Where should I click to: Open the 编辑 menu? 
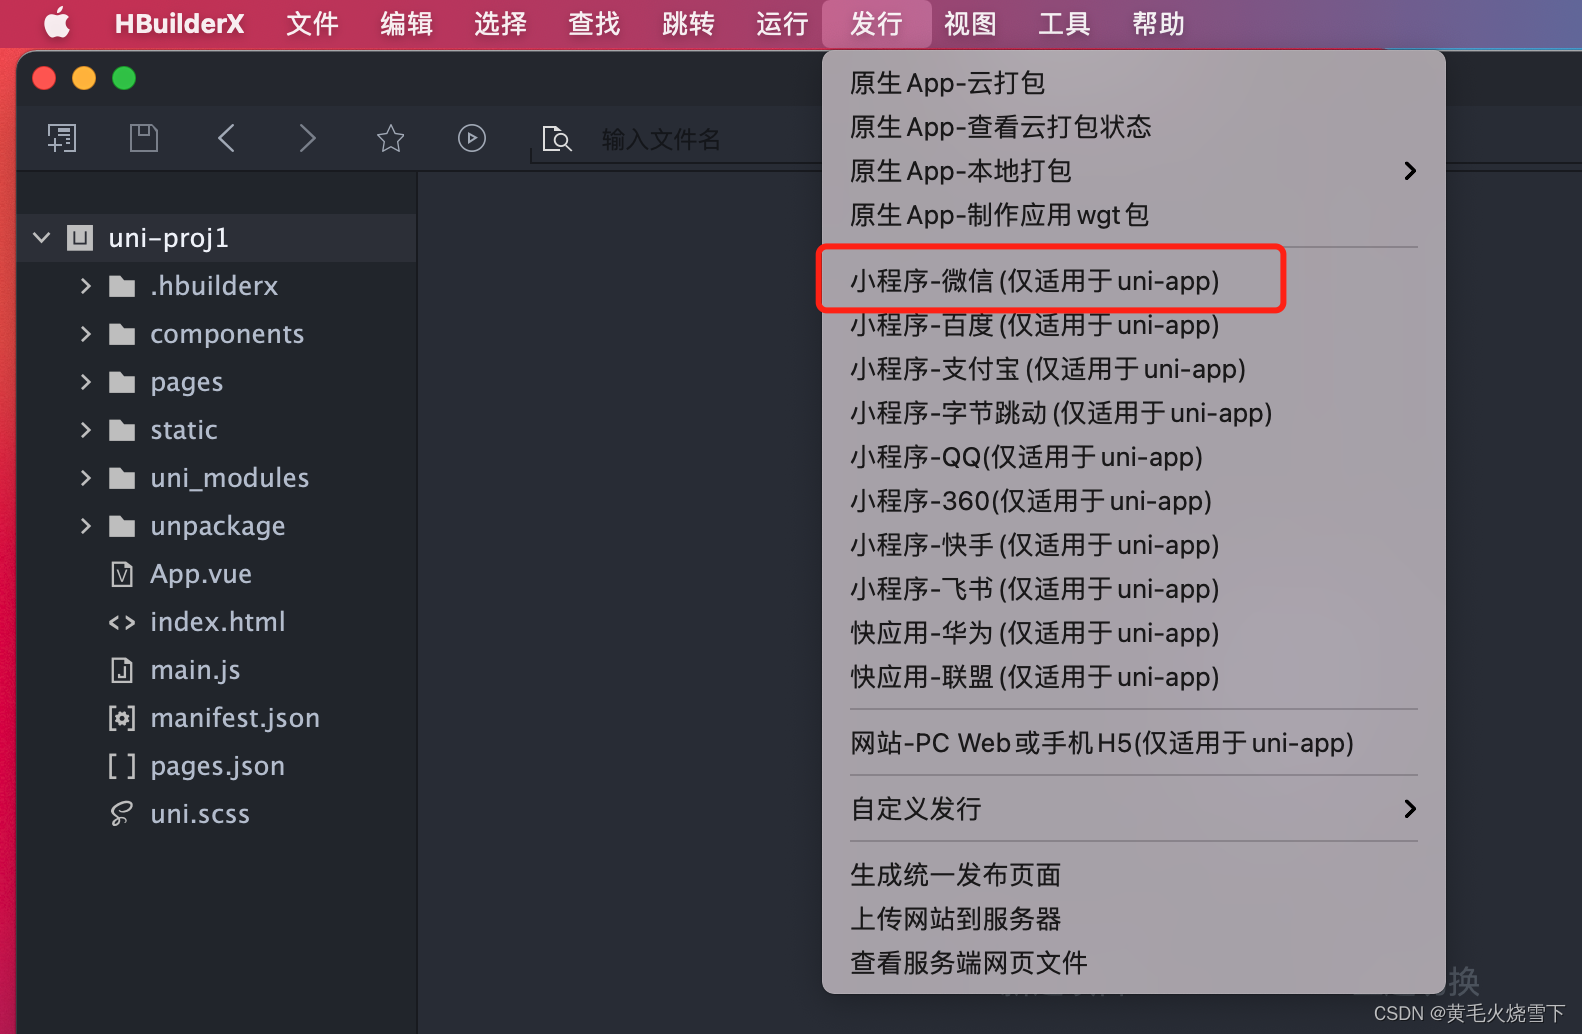coord(406,24)
